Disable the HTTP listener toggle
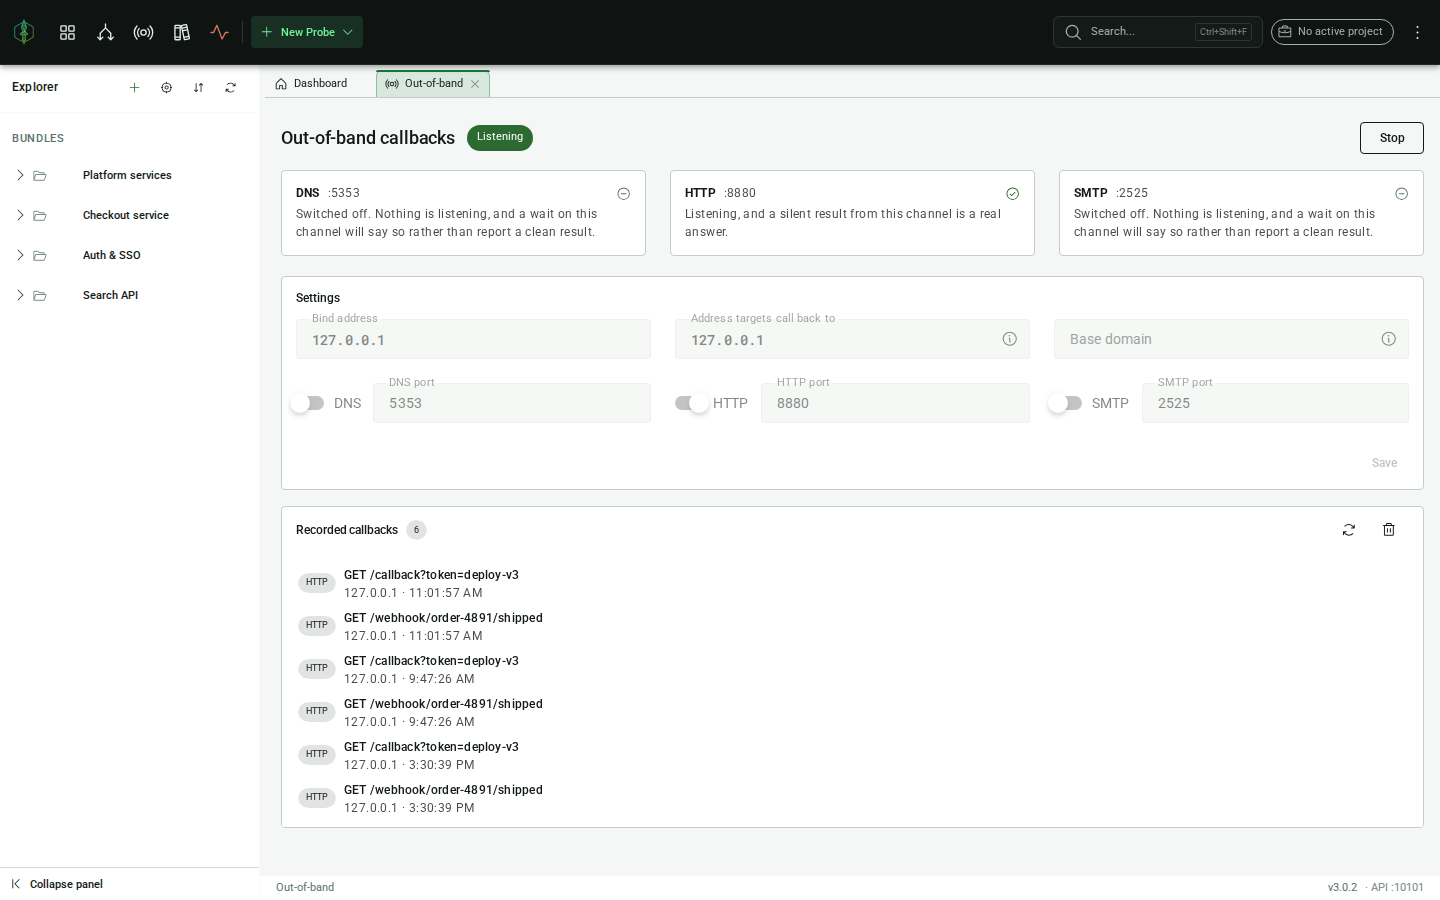The width and height of the screenshot is (1440, 900). pyautogui.click(x=692, y=403)
